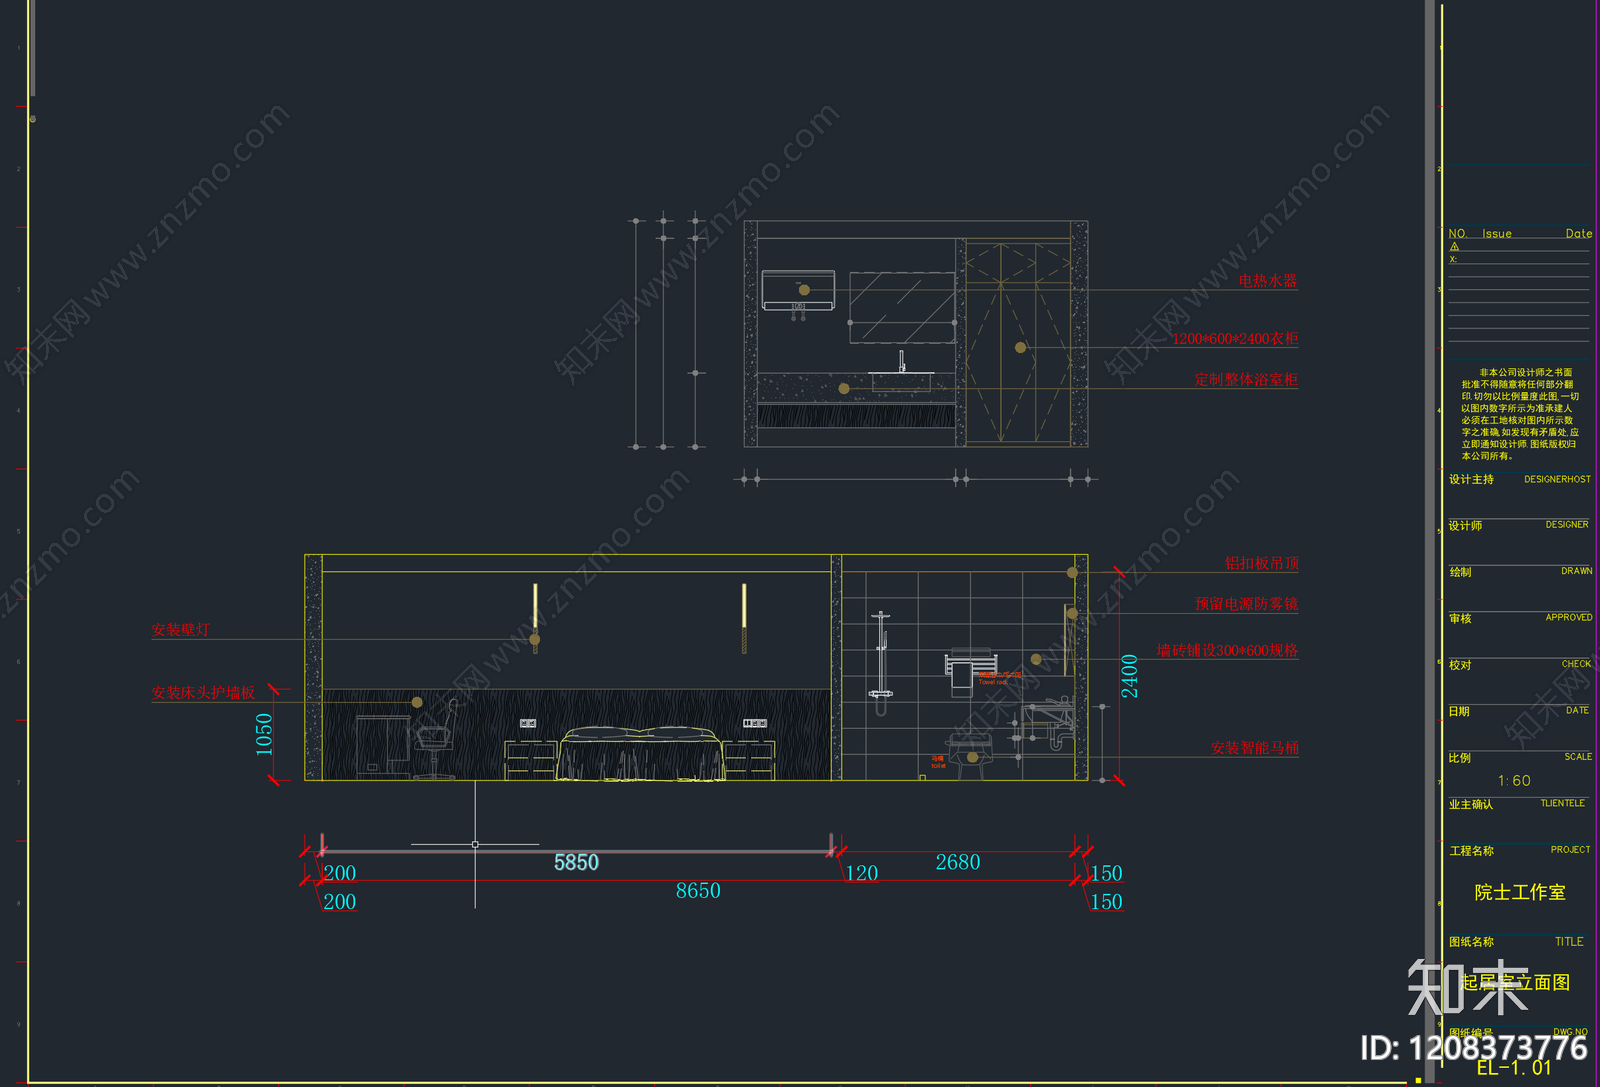Click the 2680 dimension value

click(x=958, y=862)
